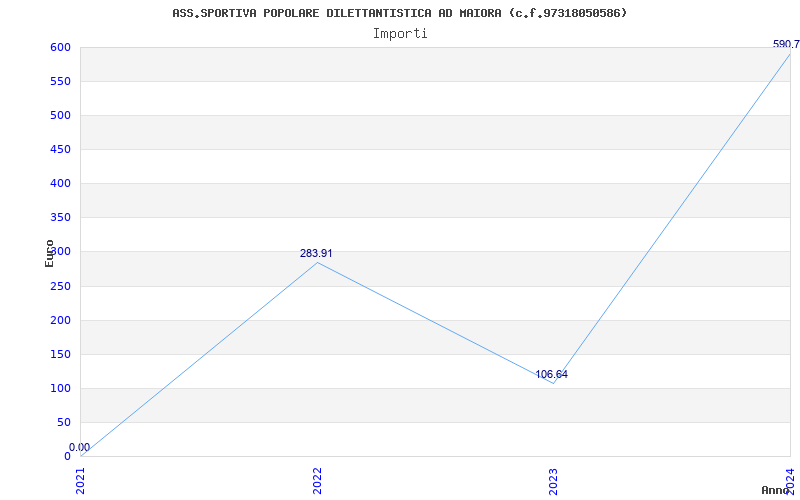The image size is (800, 500).
Task: Click the chart title ASS.SPORTIVA POPOLARE DILETTANTISTICA AD MAIORA
Action: pos(399,13)
